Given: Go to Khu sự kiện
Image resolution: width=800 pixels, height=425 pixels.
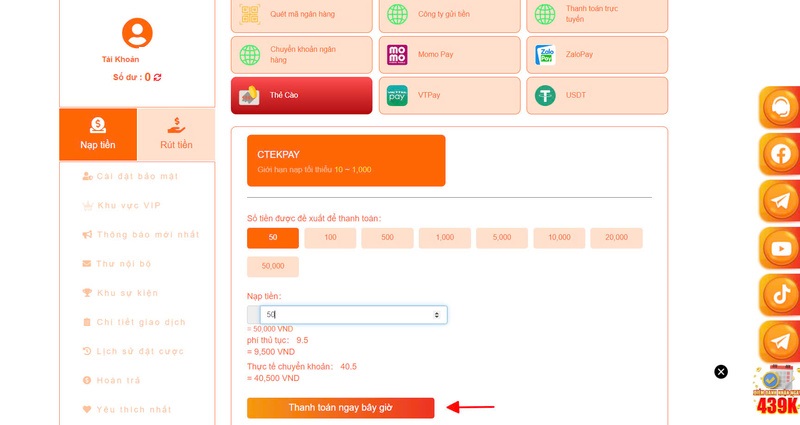Looking at the screenshot, I should click(120, 292).
